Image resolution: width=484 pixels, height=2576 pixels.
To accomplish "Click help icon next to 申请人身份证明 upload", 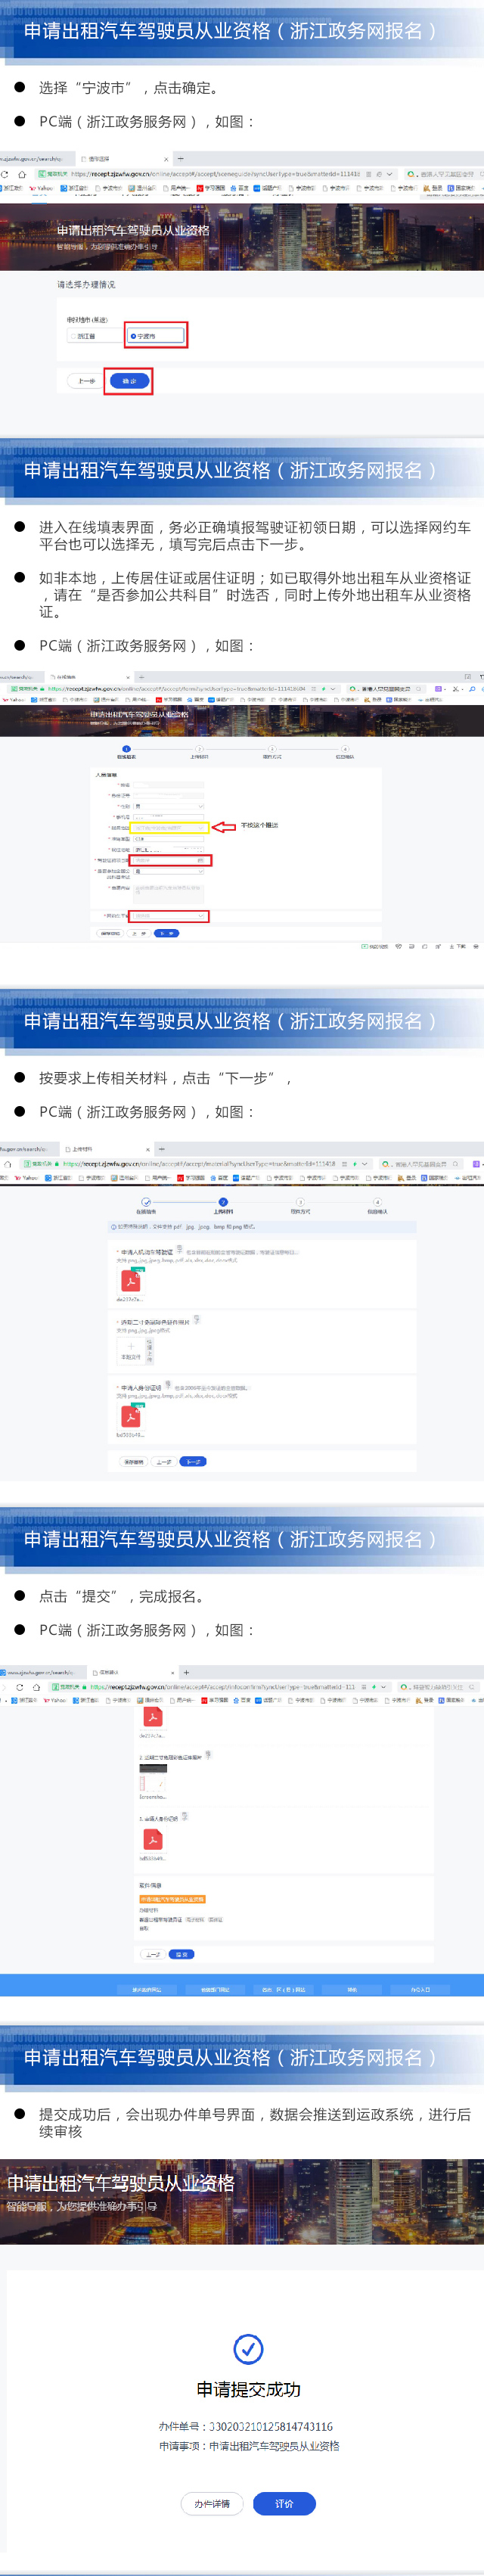I will [x=168, y=1385].
